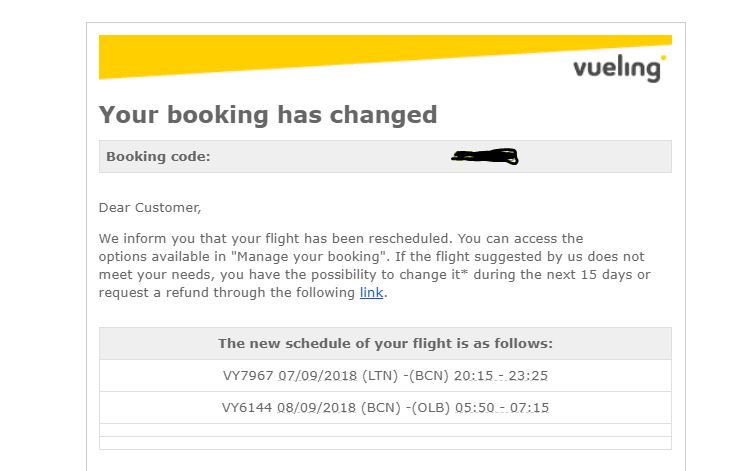Open the refund request 'link' hyperlink
The image size is (756, 471).
[371, 293]
